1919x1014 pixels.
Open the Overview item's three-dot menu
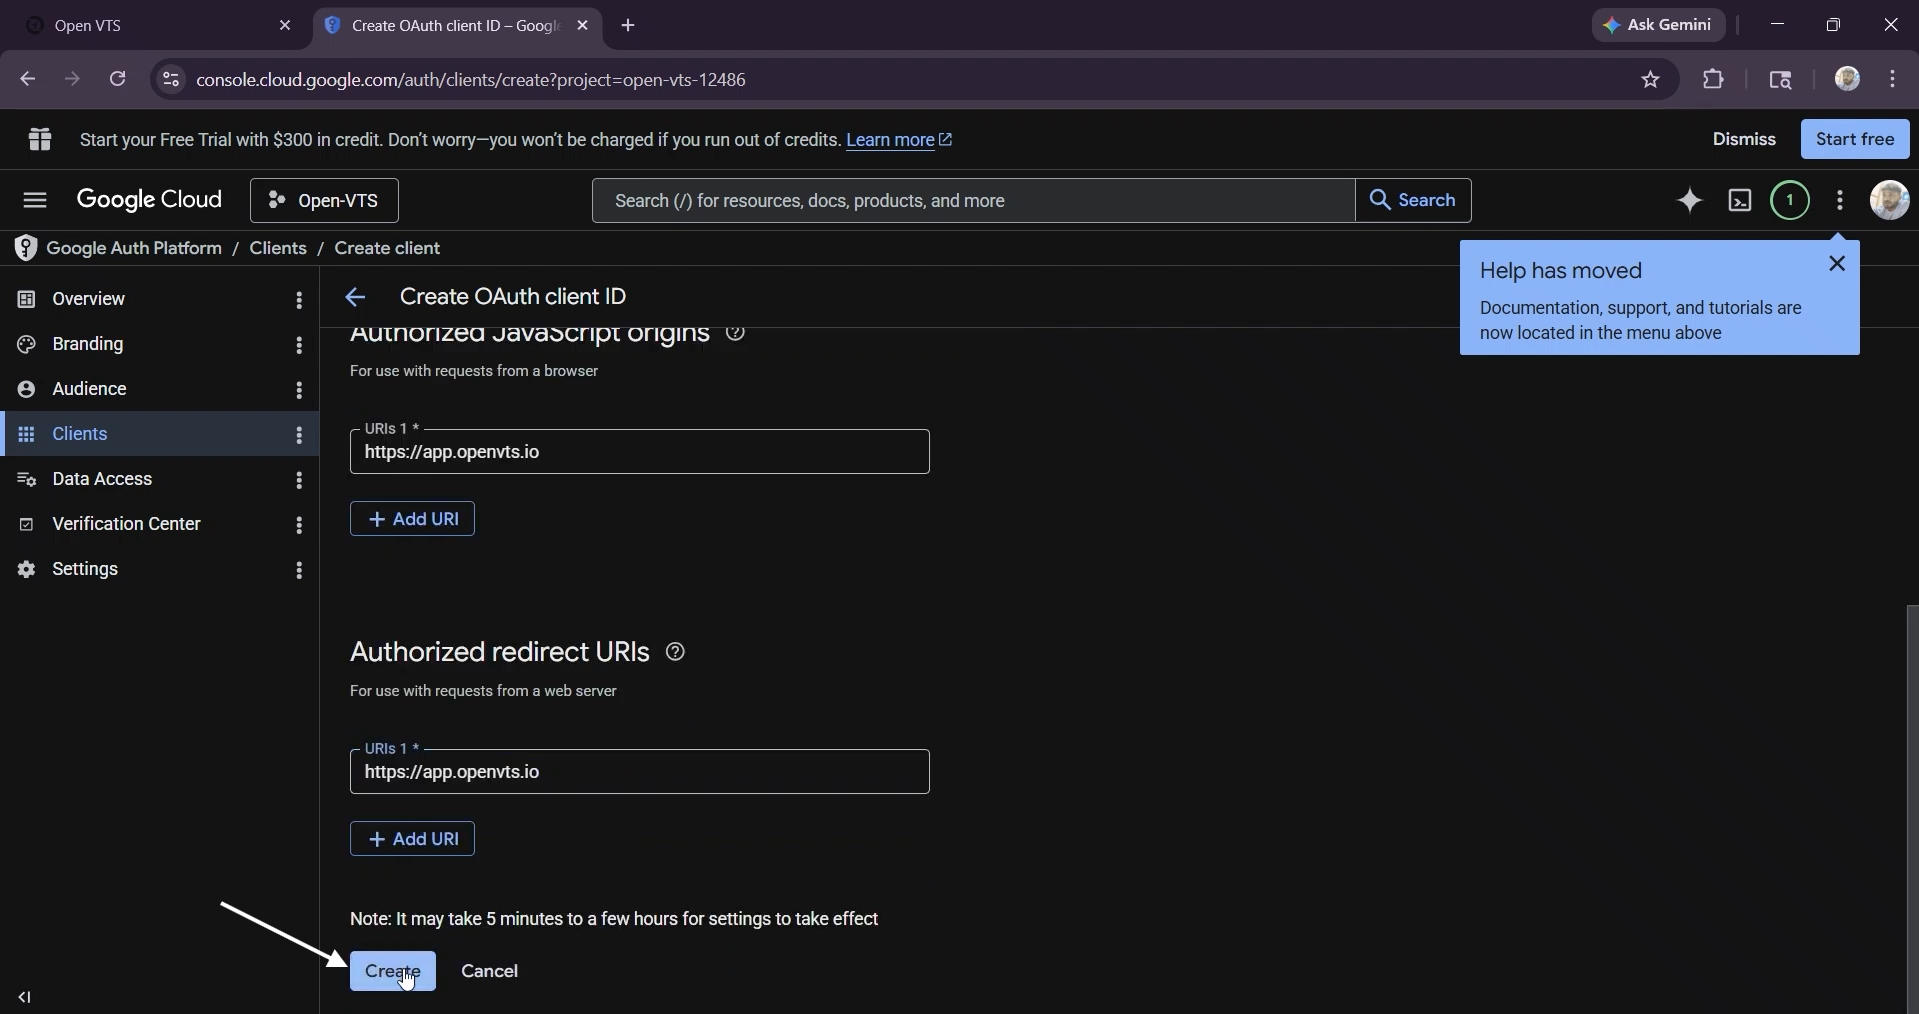(299, 300)
